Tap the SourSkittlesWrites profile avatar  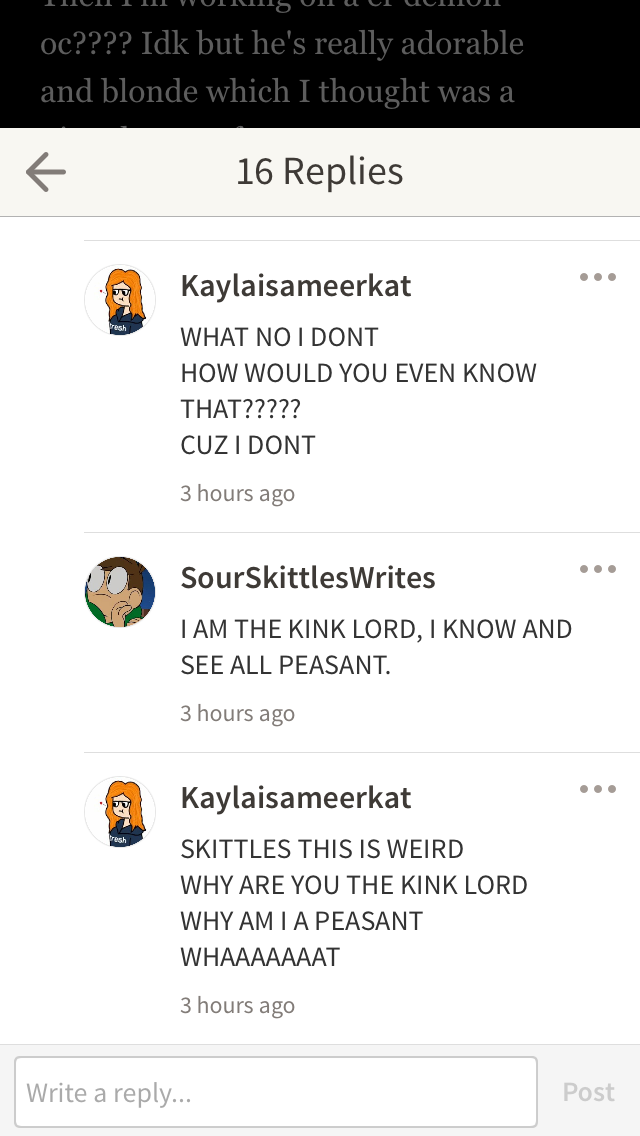point(120,592)
